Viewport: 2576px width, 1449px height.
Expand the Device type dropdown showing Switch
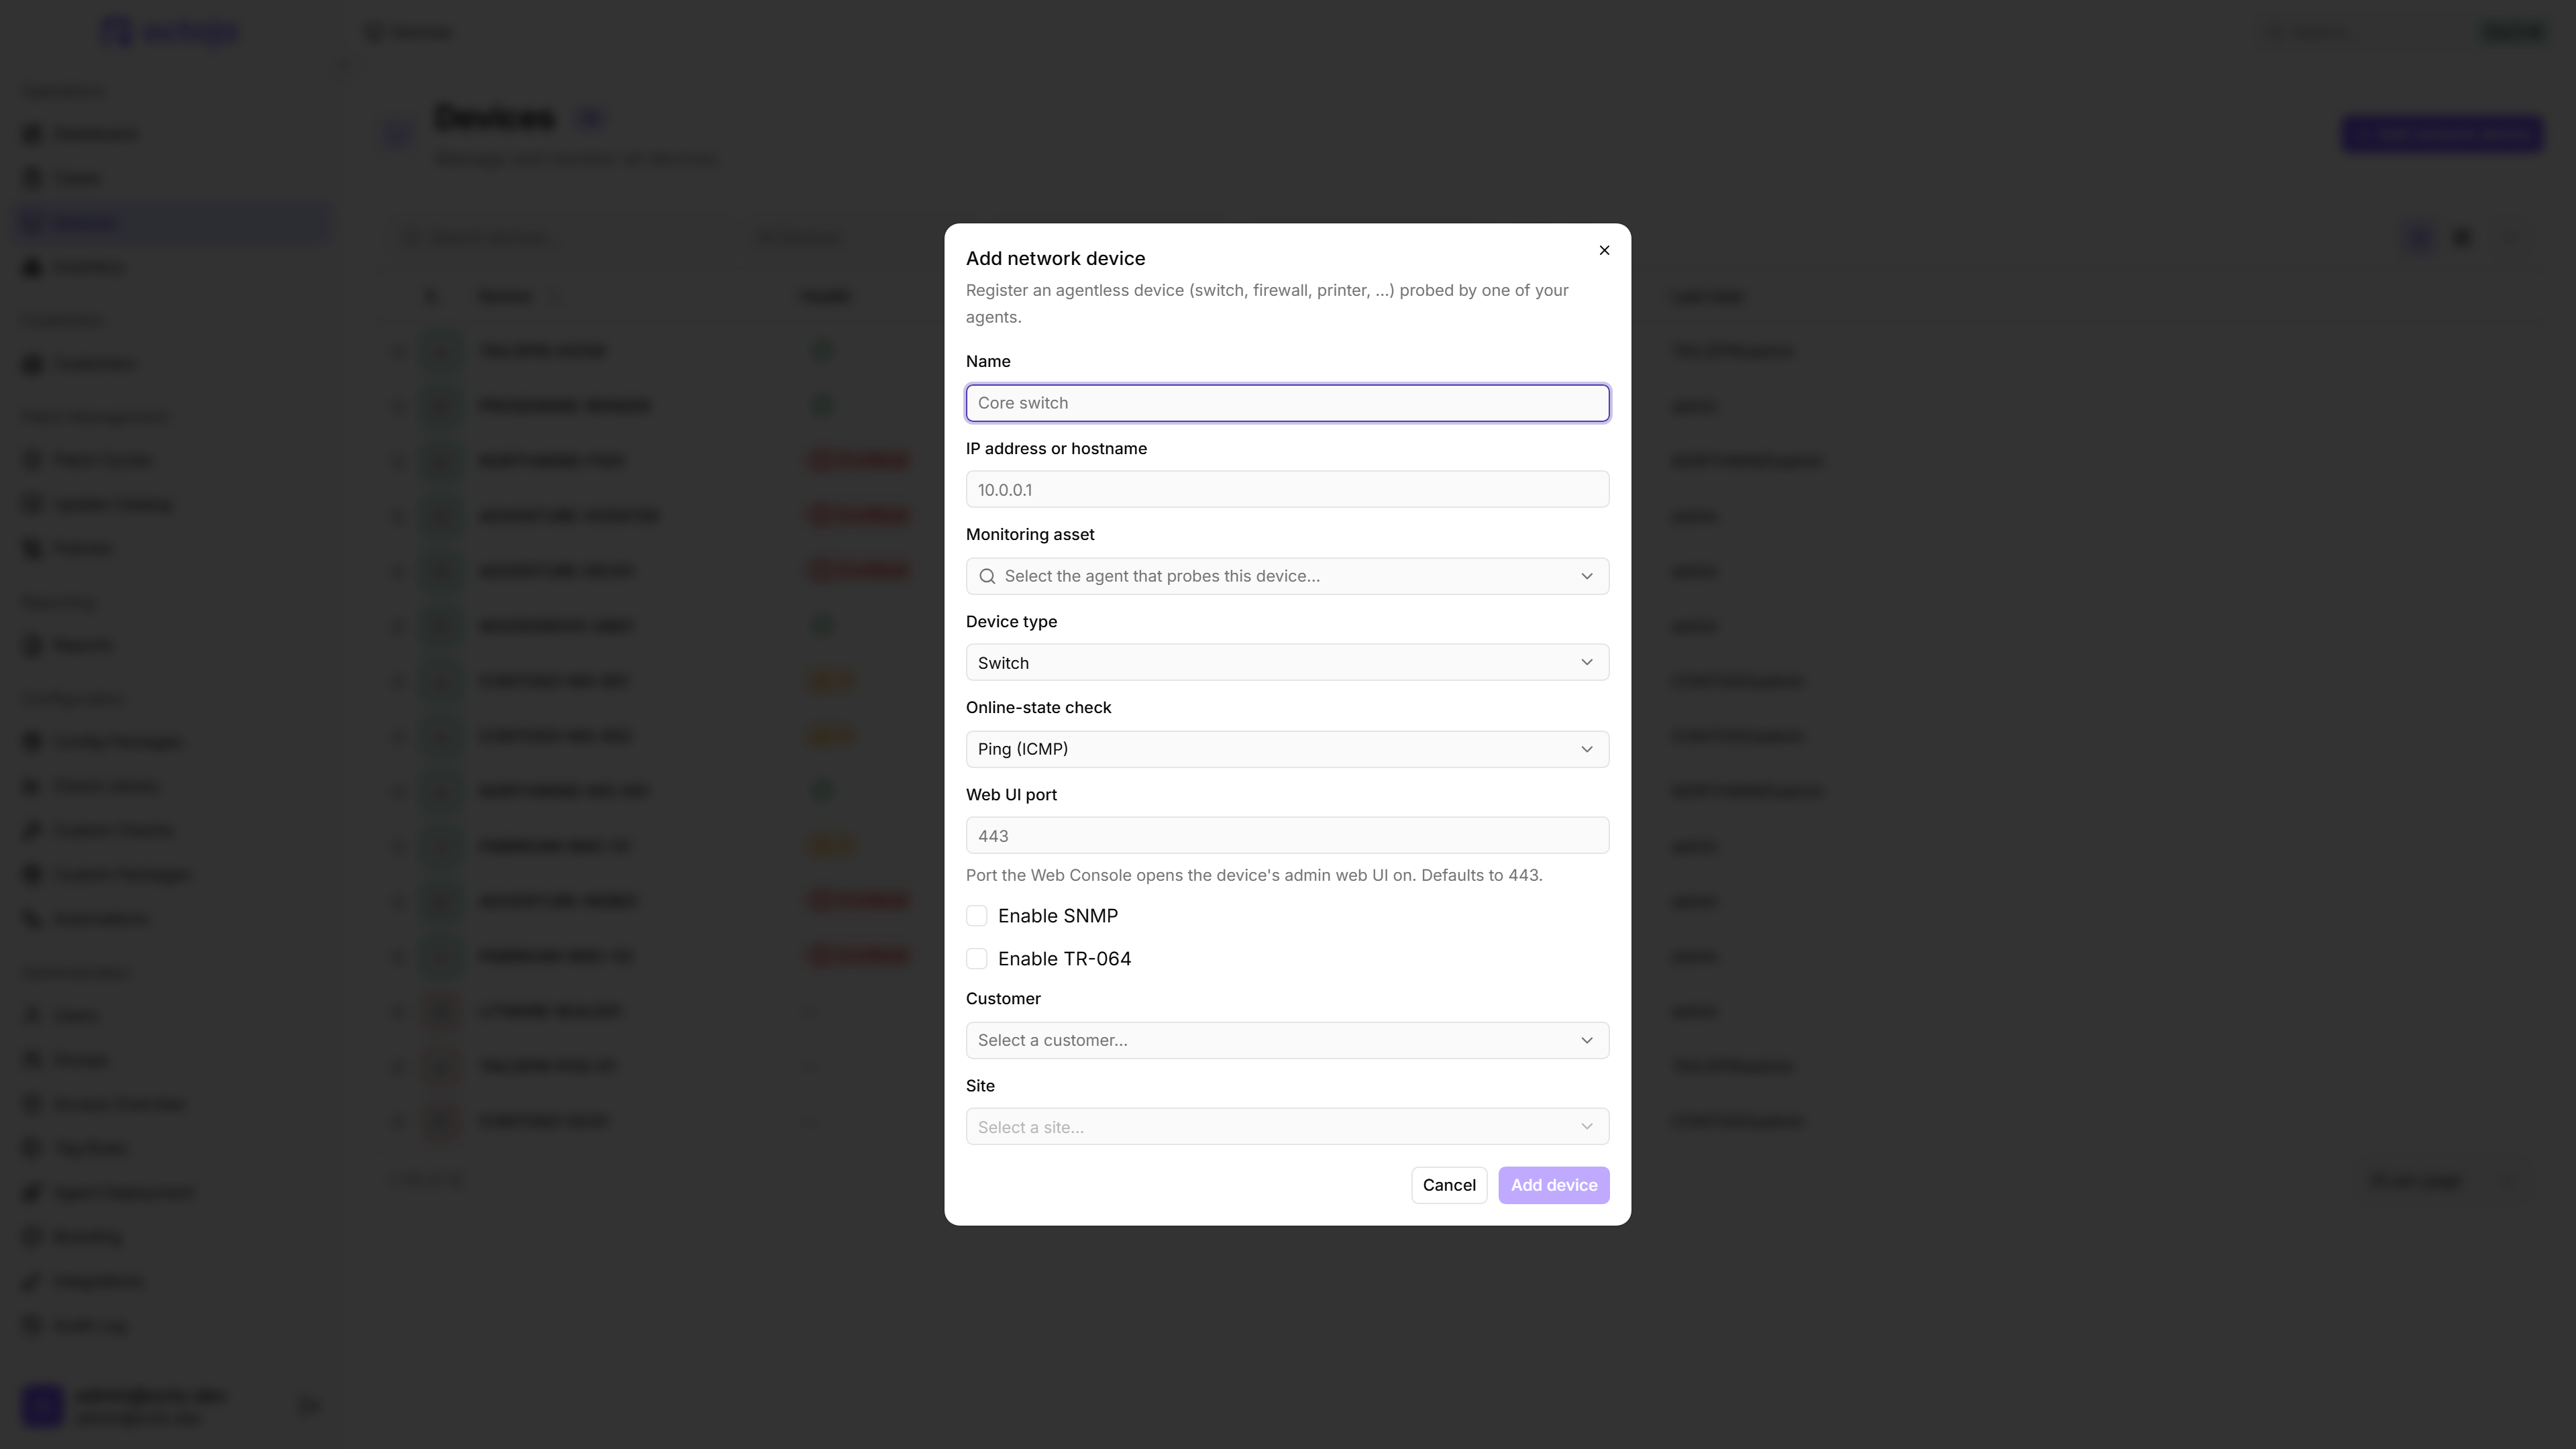pyautogui.click(x=1287, y=663)
